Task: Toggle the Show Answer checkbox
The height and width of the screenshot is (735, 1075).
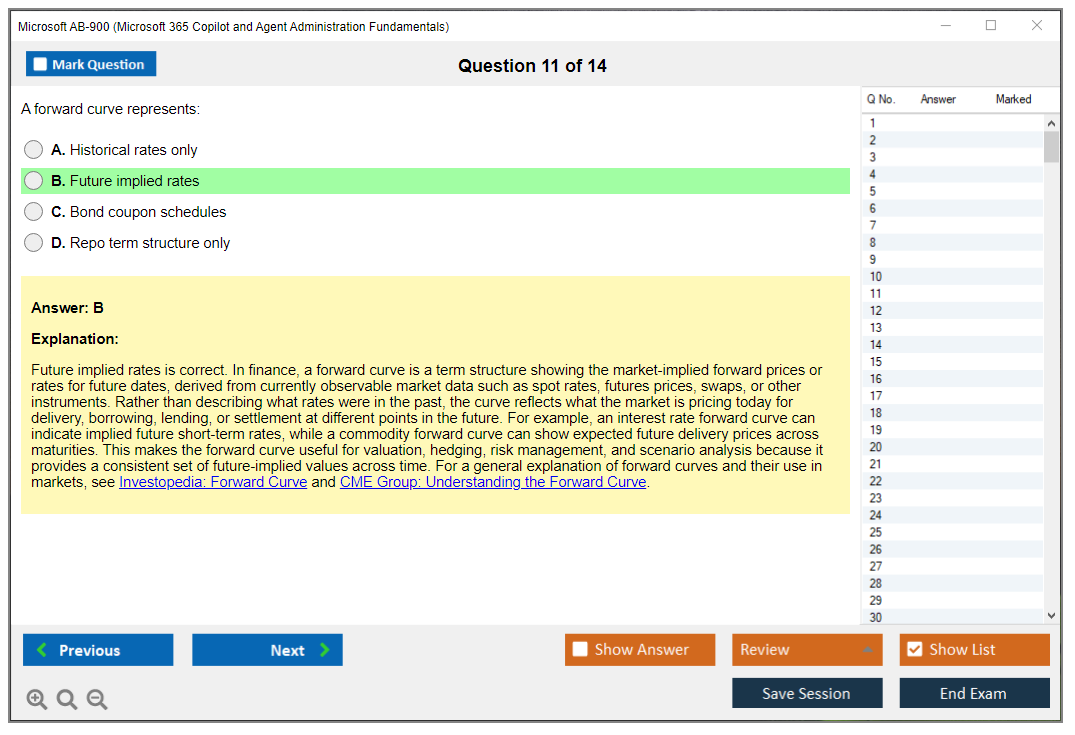Action: (x=580, y=649)
